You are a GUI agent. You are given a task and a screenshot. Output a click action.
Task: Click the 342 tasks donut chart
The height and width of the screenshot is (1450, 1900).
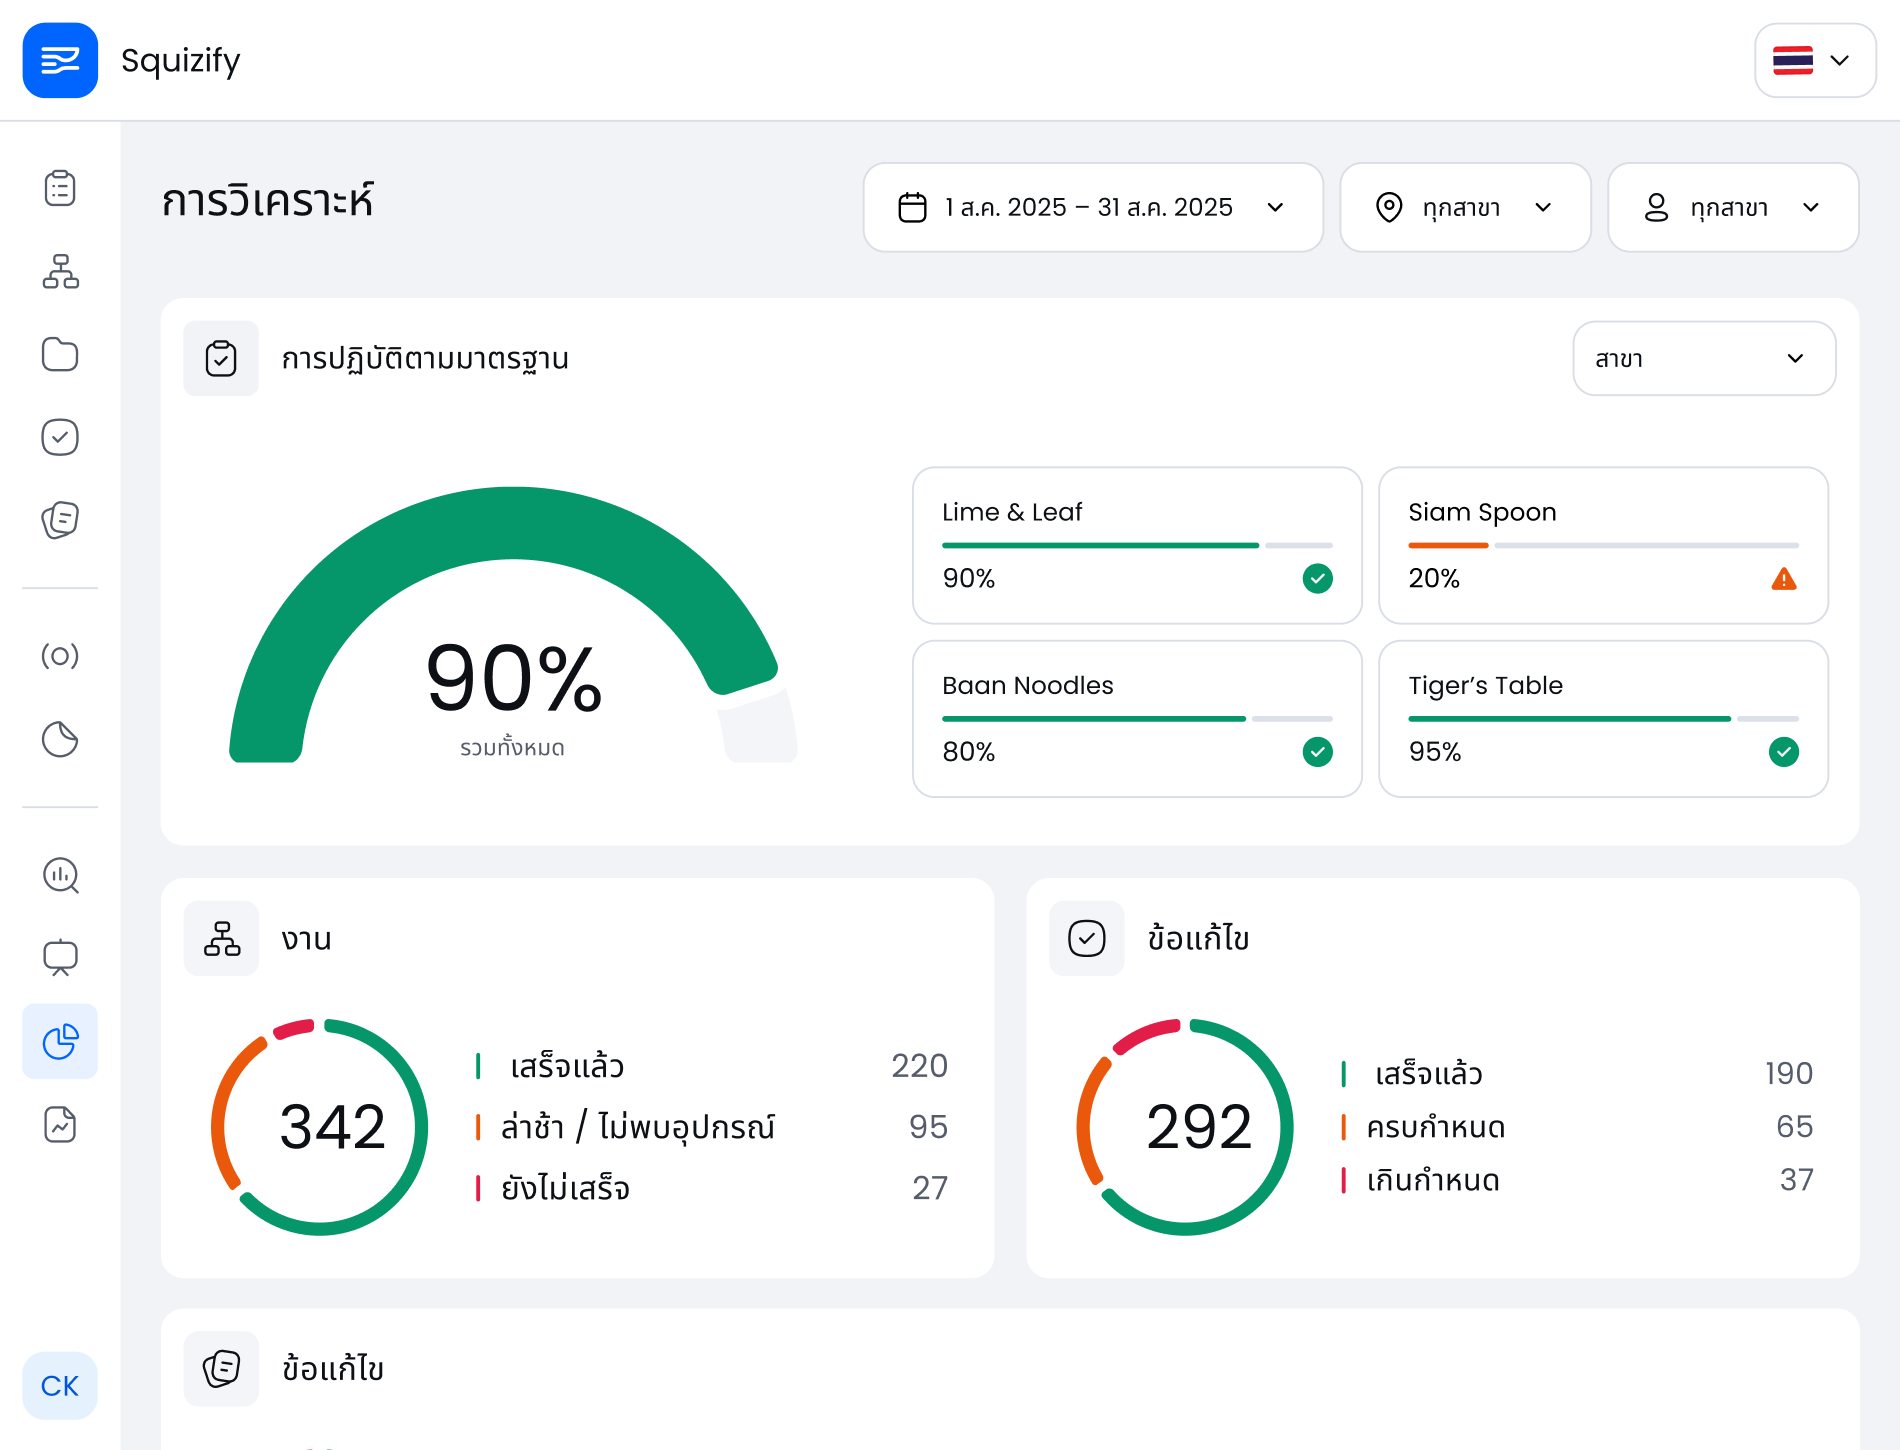tap(320, 1127)
